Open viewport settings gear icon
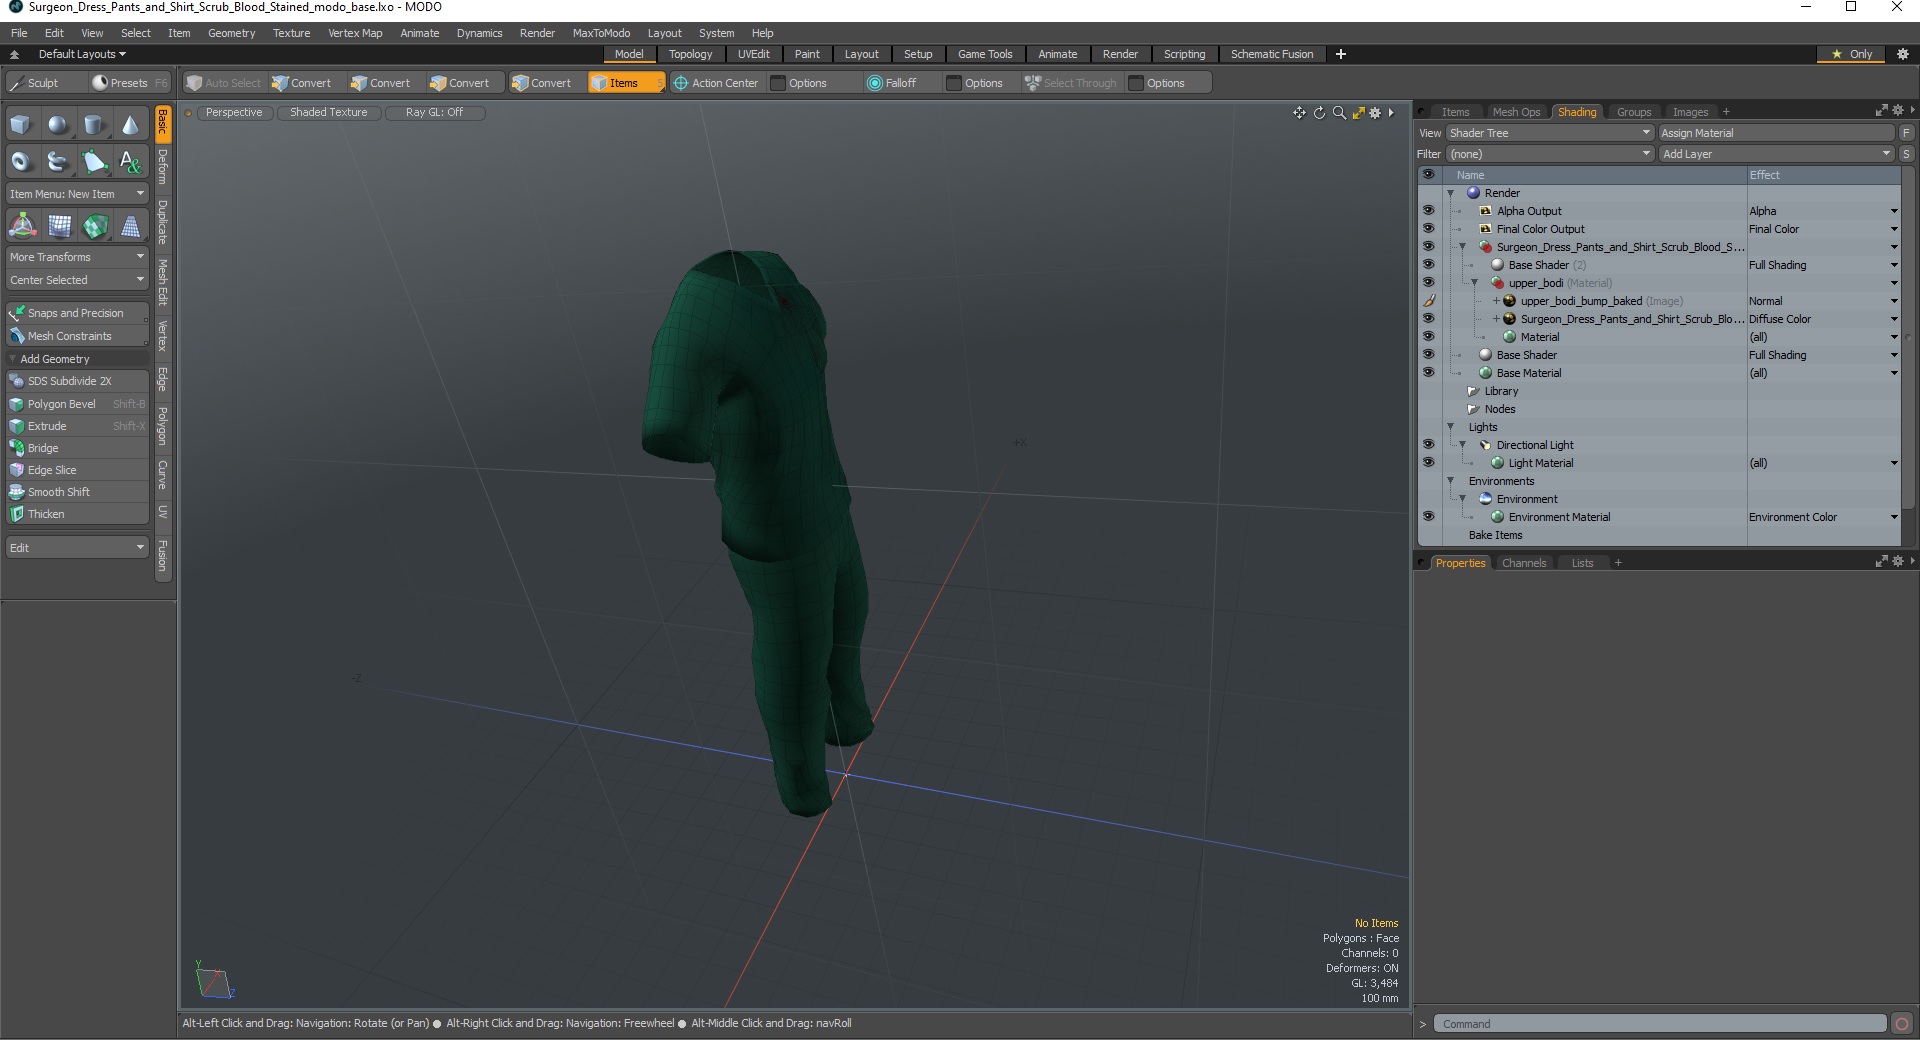 click(1376, 113)
